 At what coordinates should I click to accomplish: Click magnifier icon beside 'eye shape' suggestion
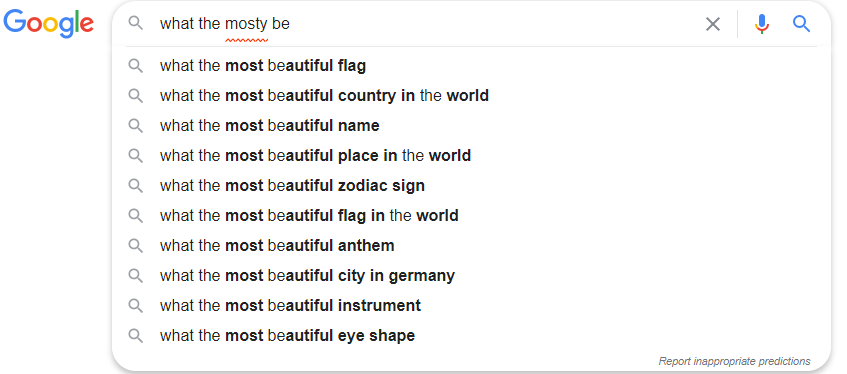pyautogui.click(x=136, y=336)
